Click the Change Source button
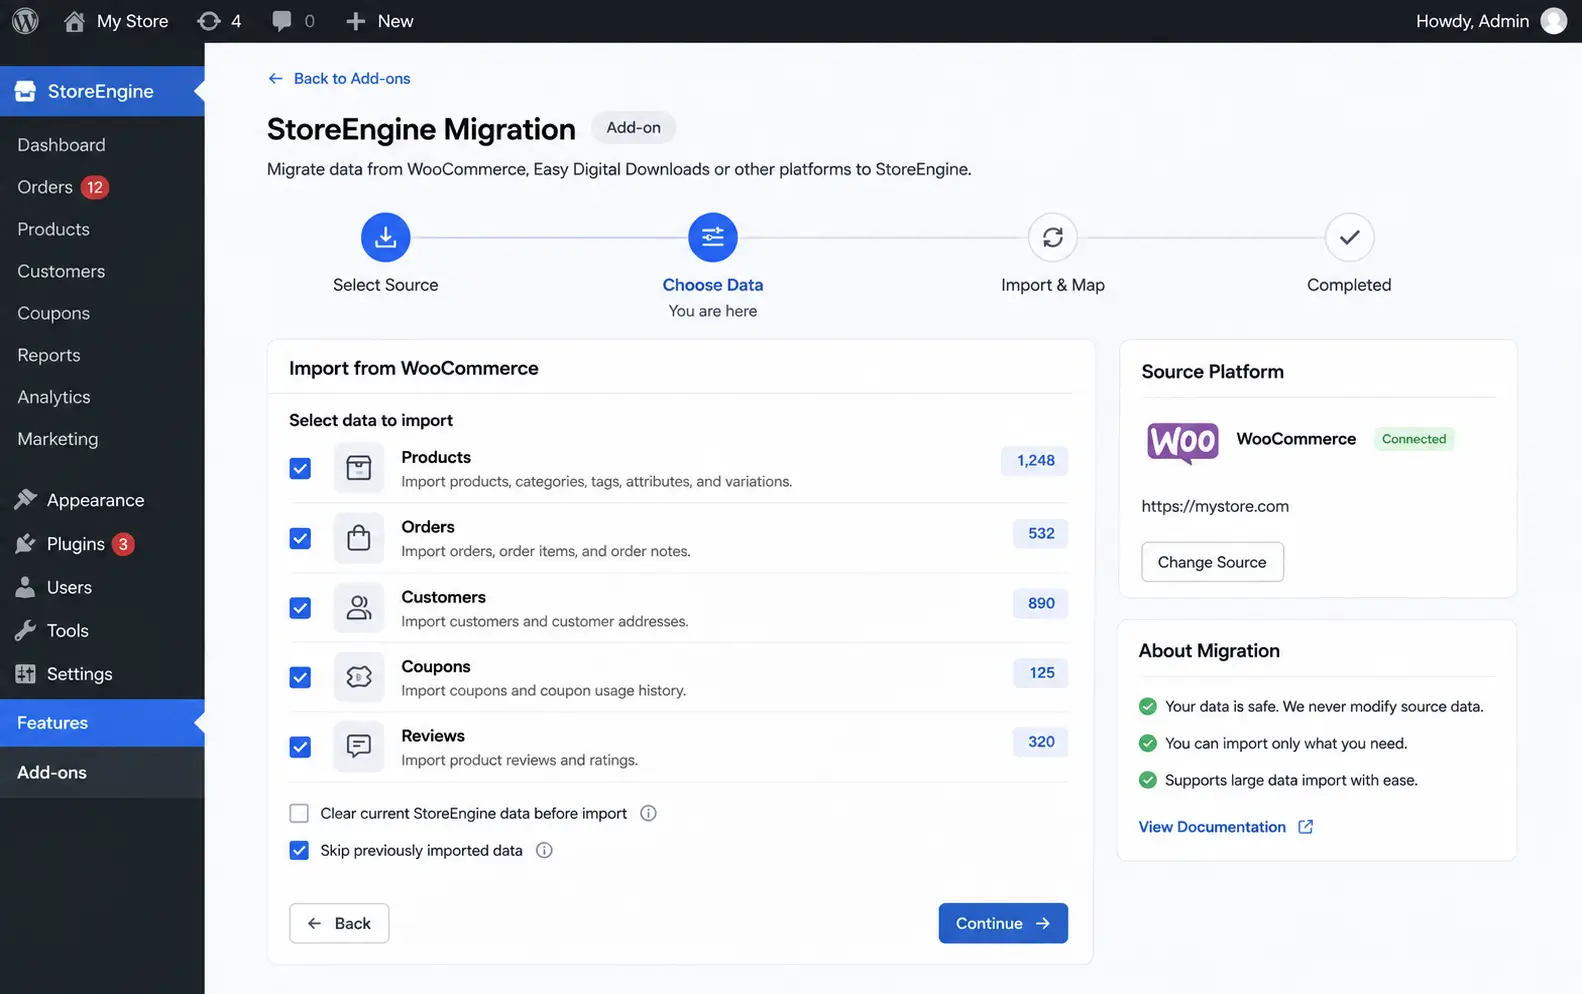1582x994 pixels. 1212,562
